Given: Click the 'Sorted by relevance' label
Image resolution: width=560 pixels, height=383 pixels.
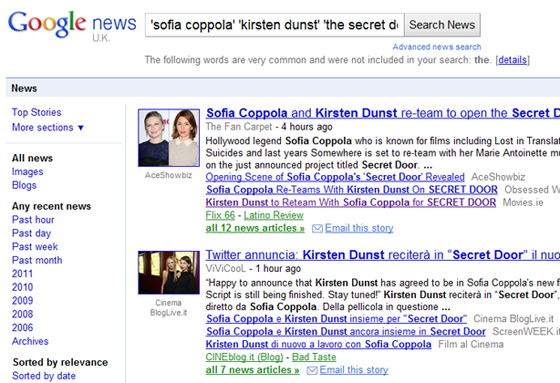Looking at the screenshot, I should pos(60,362).
